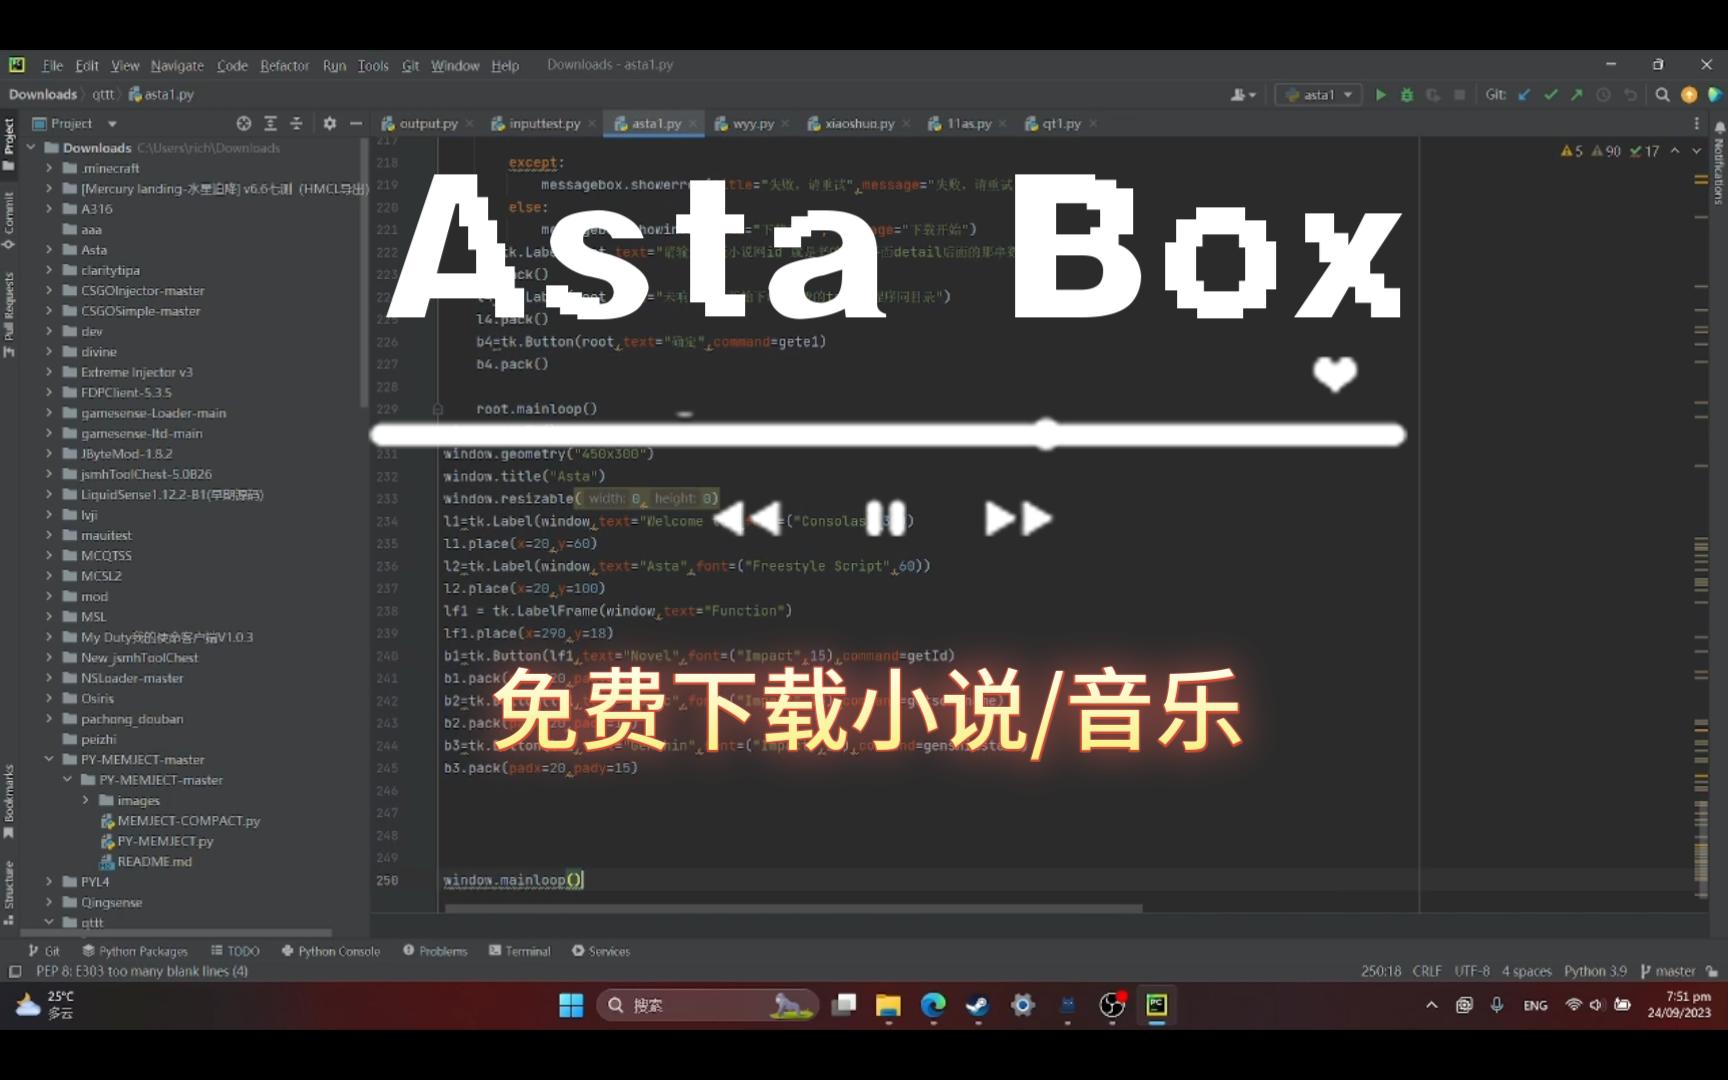Viewport: 1728px width, 1080px height.
Task: Open the Refactor menu
Action: (x=285, y=65)
